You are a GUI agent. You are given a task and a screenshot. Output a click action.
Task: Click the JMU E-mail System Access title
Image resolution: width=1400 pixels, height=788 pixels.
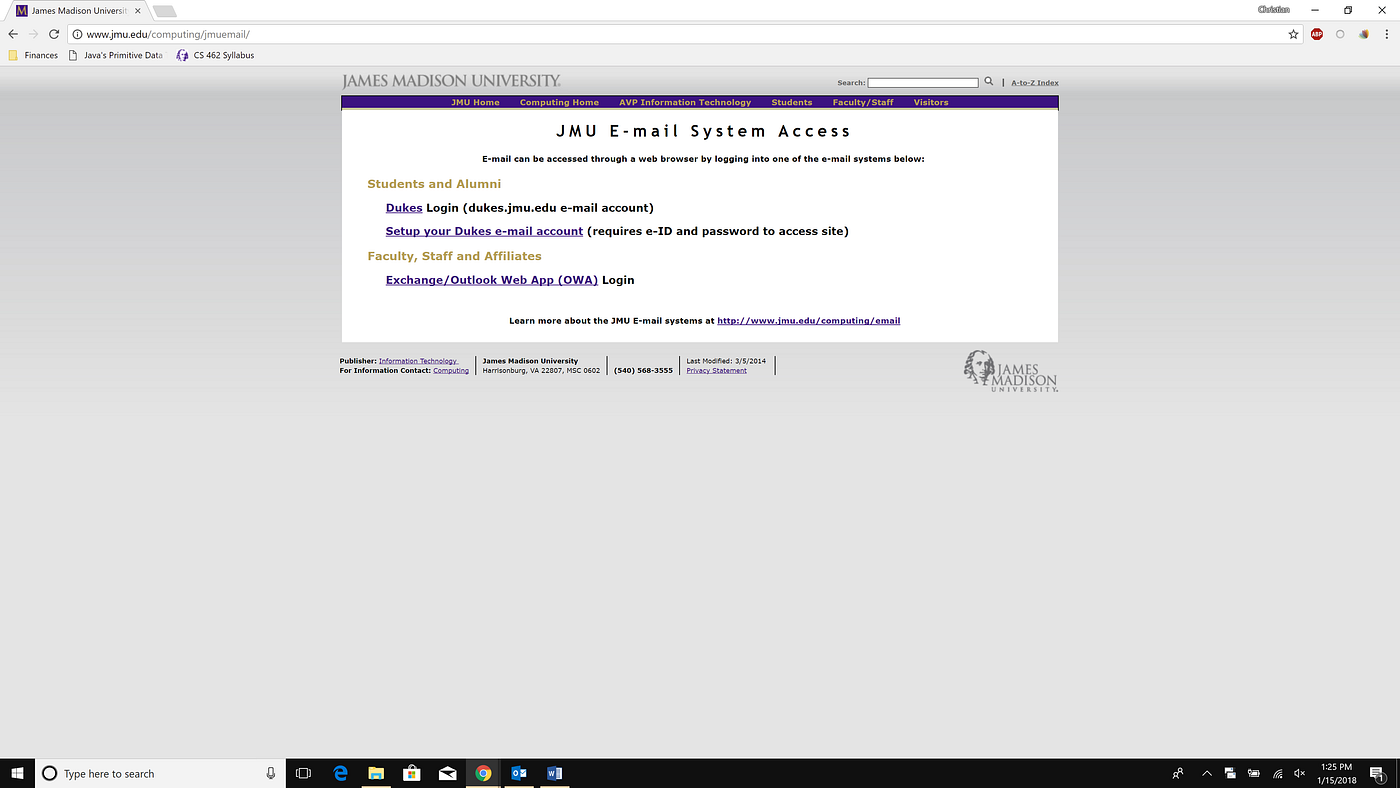703,131
